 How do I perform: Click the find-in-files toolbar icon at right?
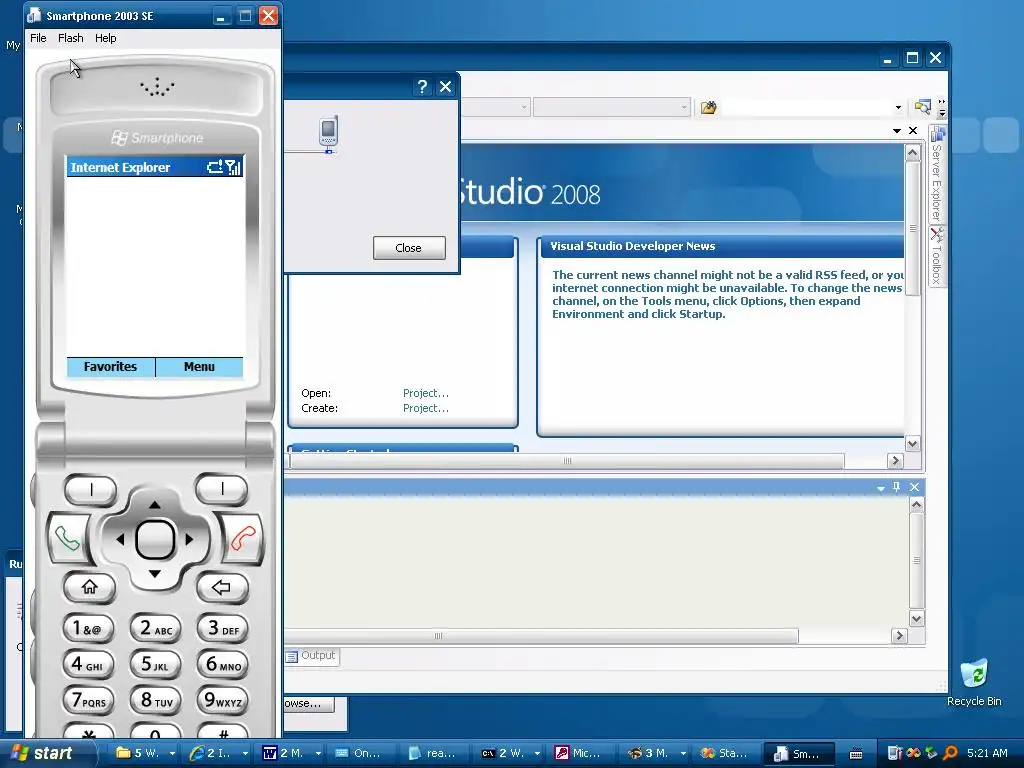coord(922,107)
